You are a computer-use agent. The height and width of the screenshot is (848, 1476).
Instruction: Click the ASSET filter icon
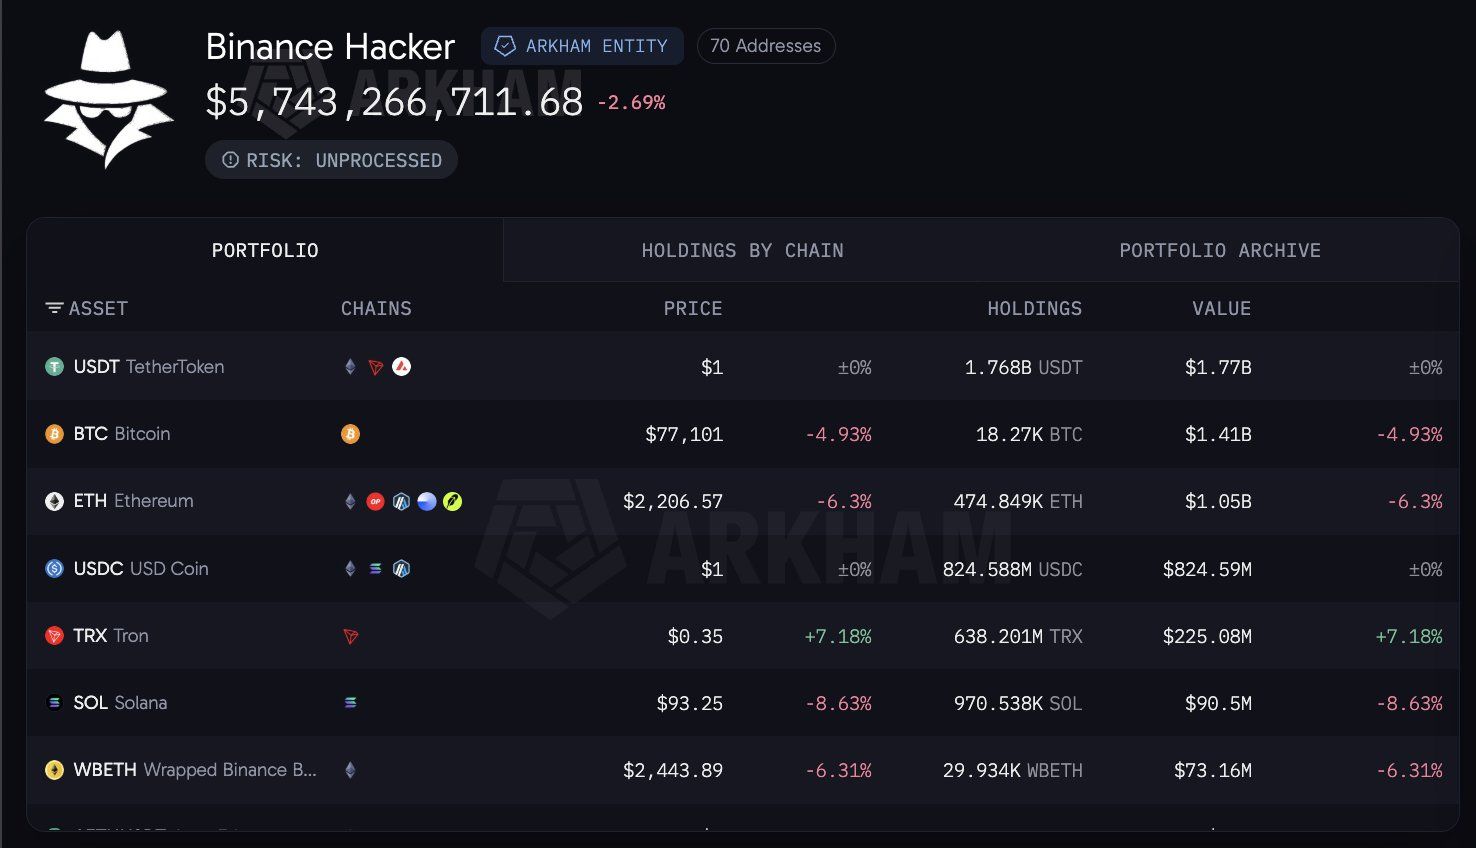(54, 308)
